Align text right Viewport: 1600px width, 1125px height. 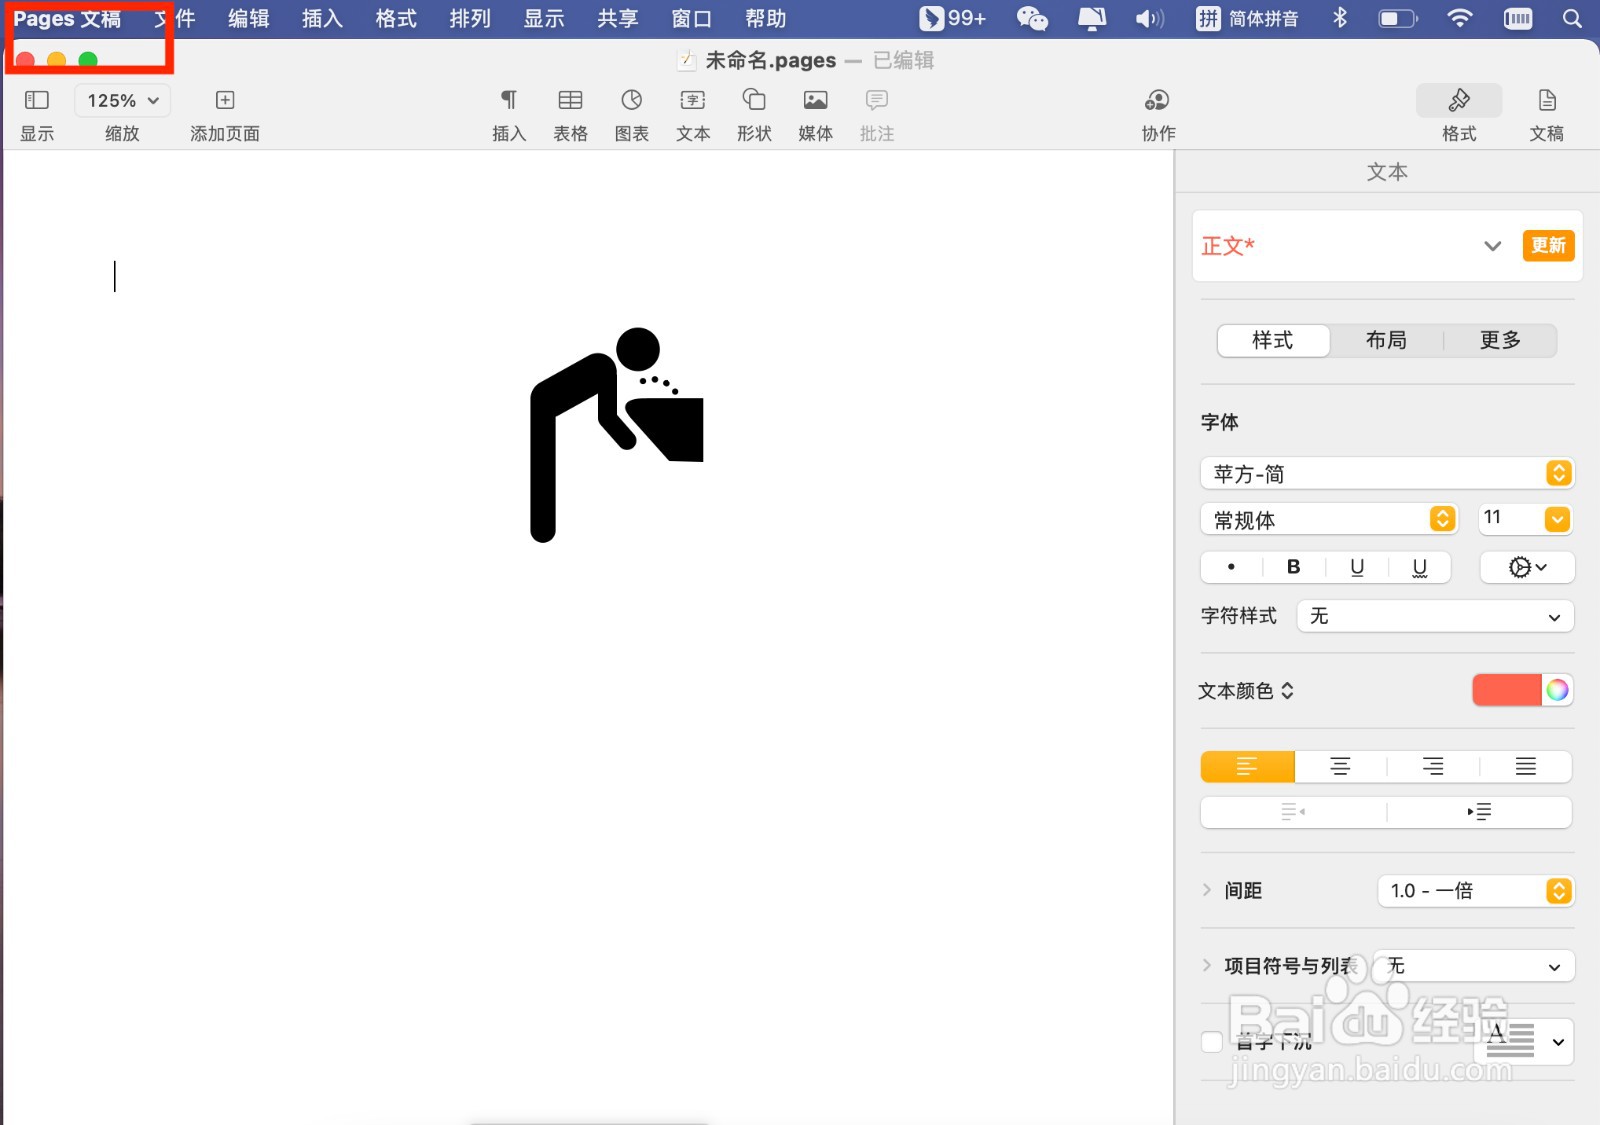(x=1433, y=767)
